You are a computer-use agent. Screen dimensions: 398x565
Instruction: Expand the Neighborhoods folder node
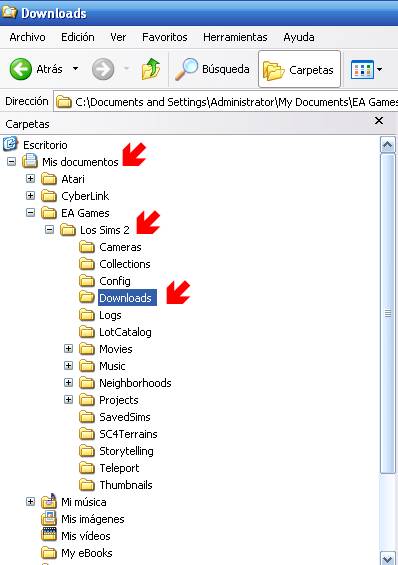[x=68, y=383]
